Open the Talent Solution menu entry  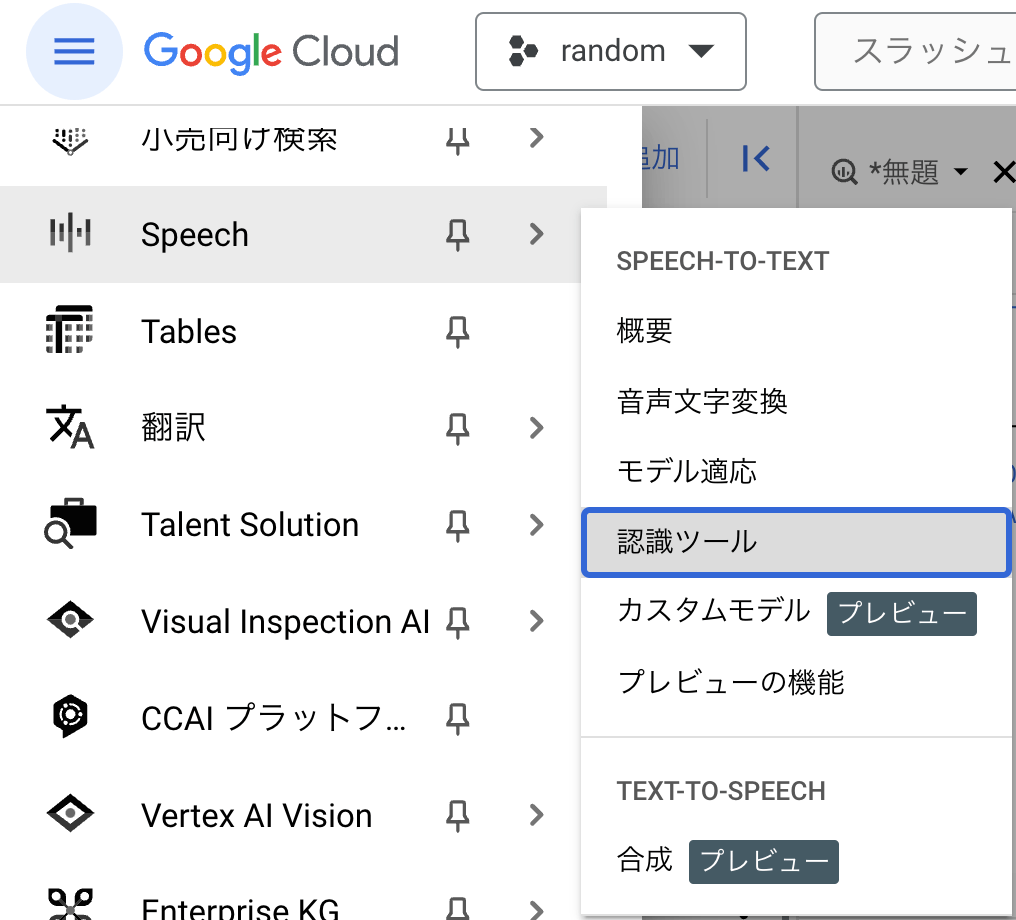coord(250,524)
